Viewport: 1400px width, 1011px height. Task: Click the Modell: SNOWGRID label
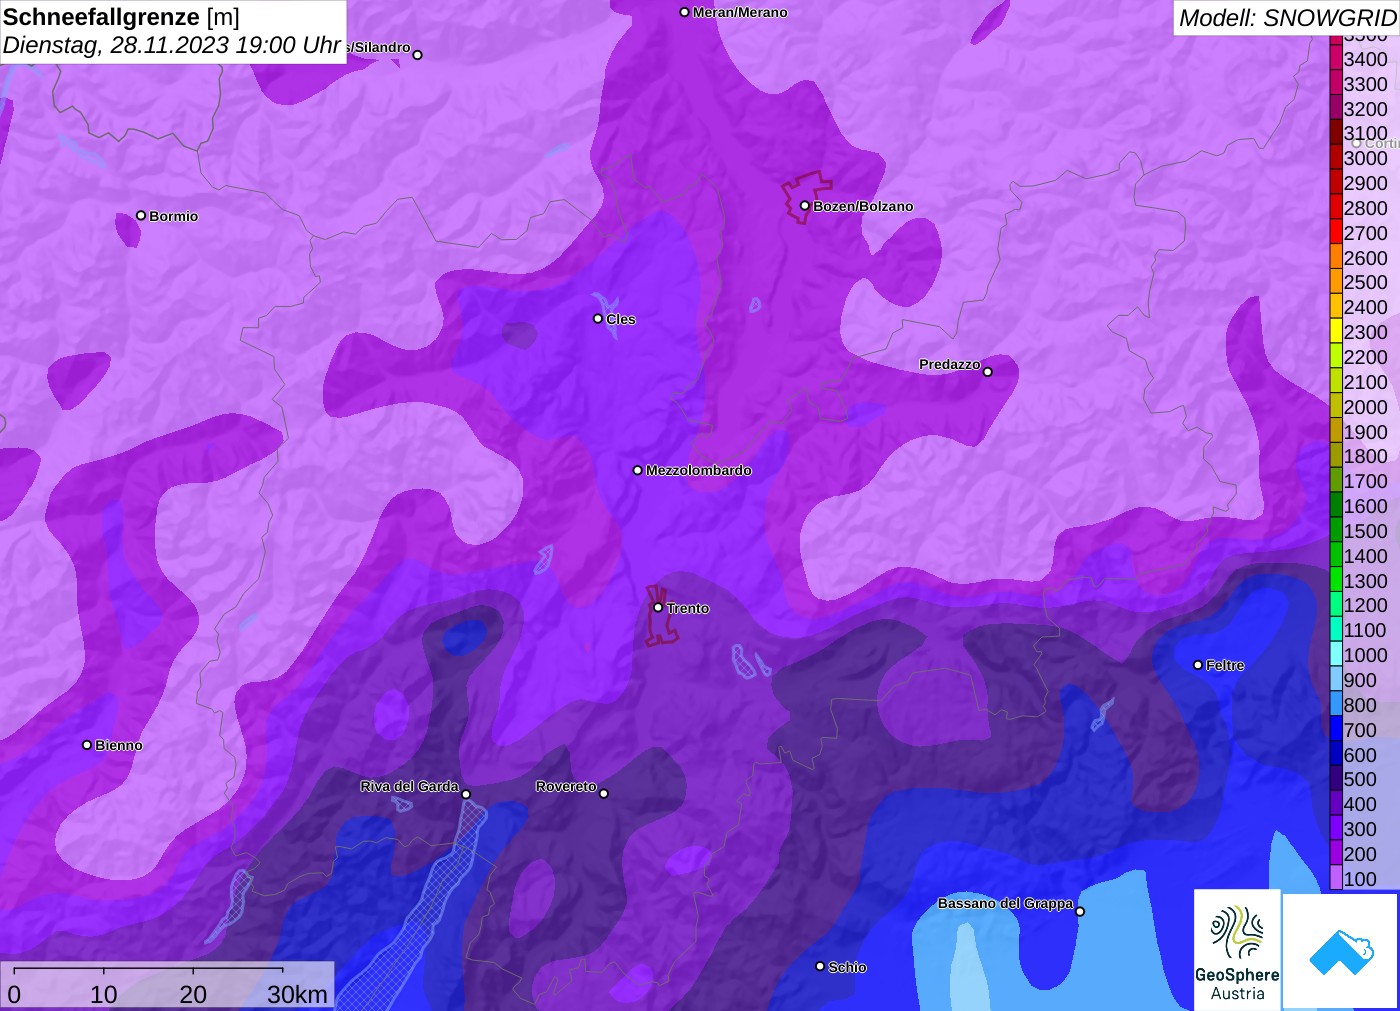pos(1287,18)
